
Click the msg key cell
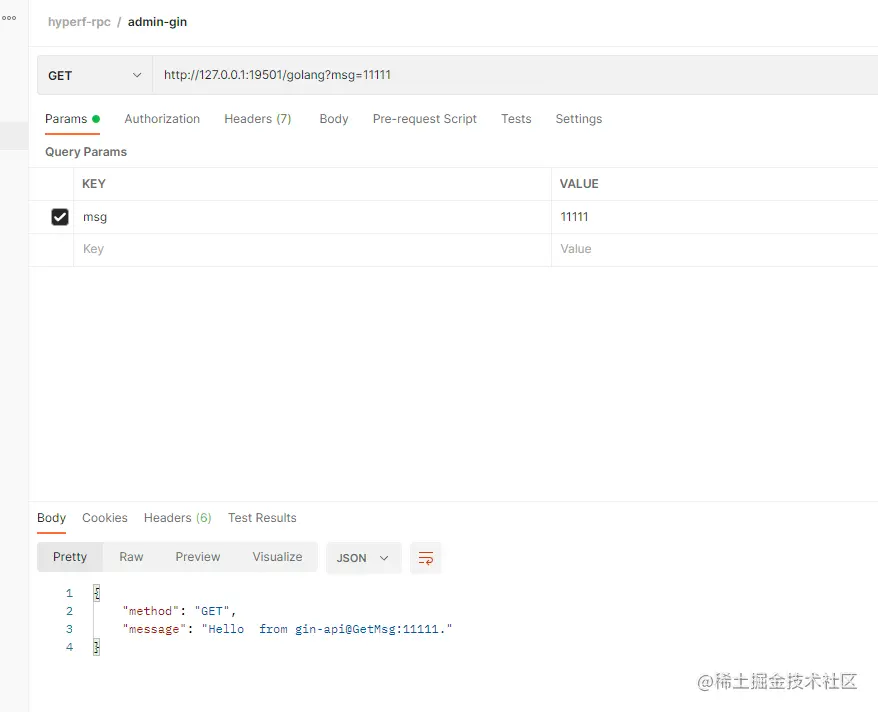tap(312, 217)
